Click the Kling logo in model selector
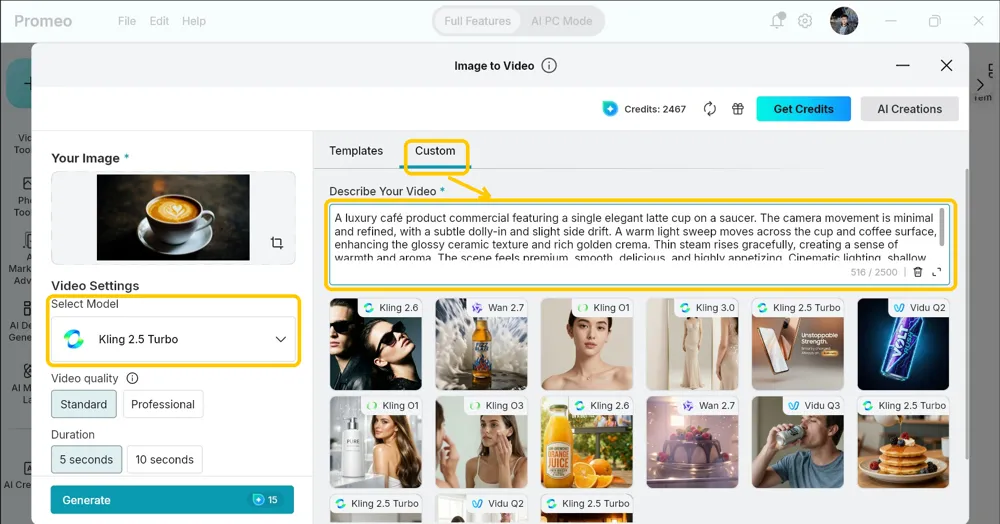The width and height of the screenshot is (1000, 524). 74,339
